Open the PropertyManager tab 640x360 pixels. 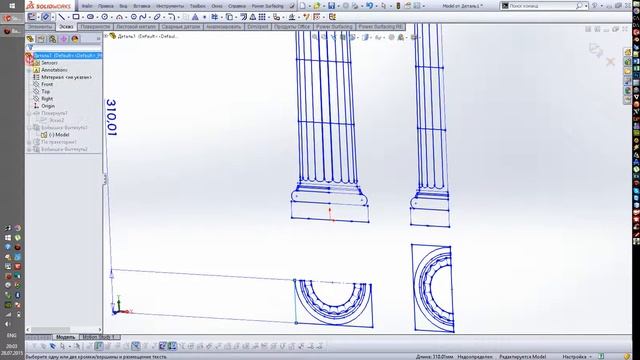coord(41,39)
